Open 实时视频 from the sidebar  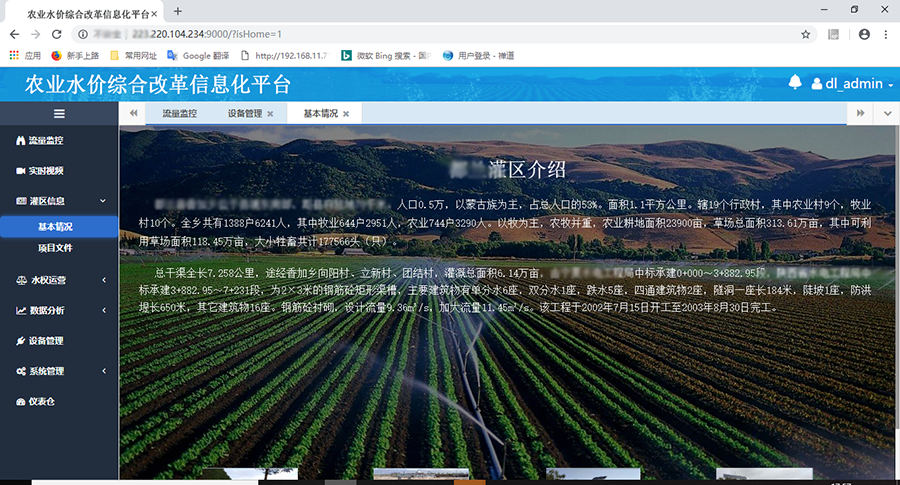pos(45,171)
